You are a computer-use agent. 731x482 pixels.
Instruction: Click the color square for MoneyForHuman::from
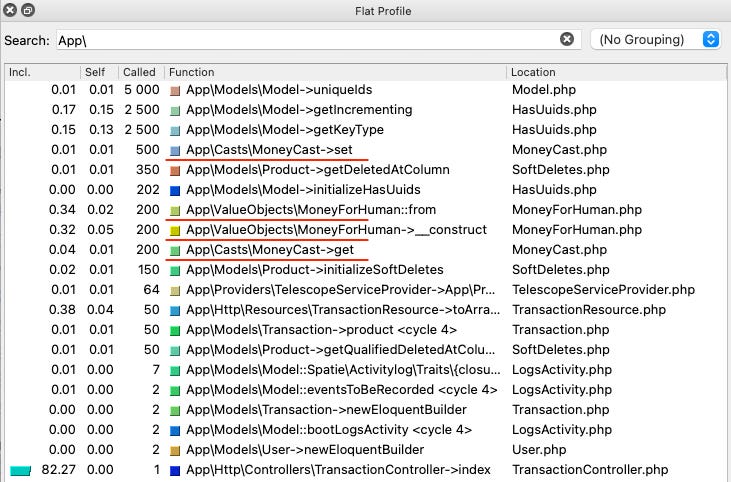(x=175, y=210)
